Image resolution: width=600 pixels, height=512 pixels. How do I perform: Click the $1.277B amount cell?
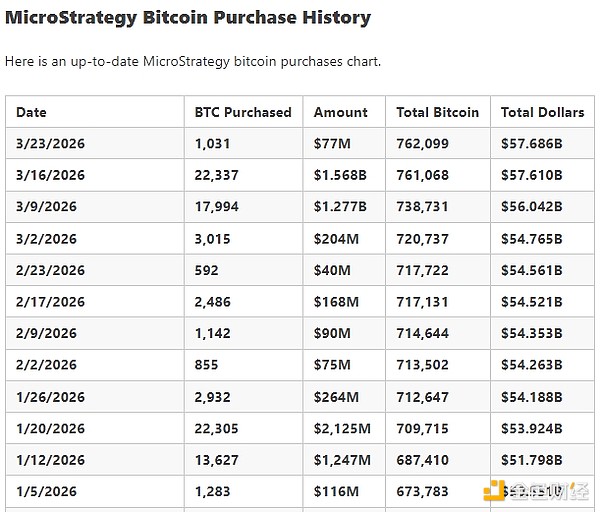click(340, 207)
